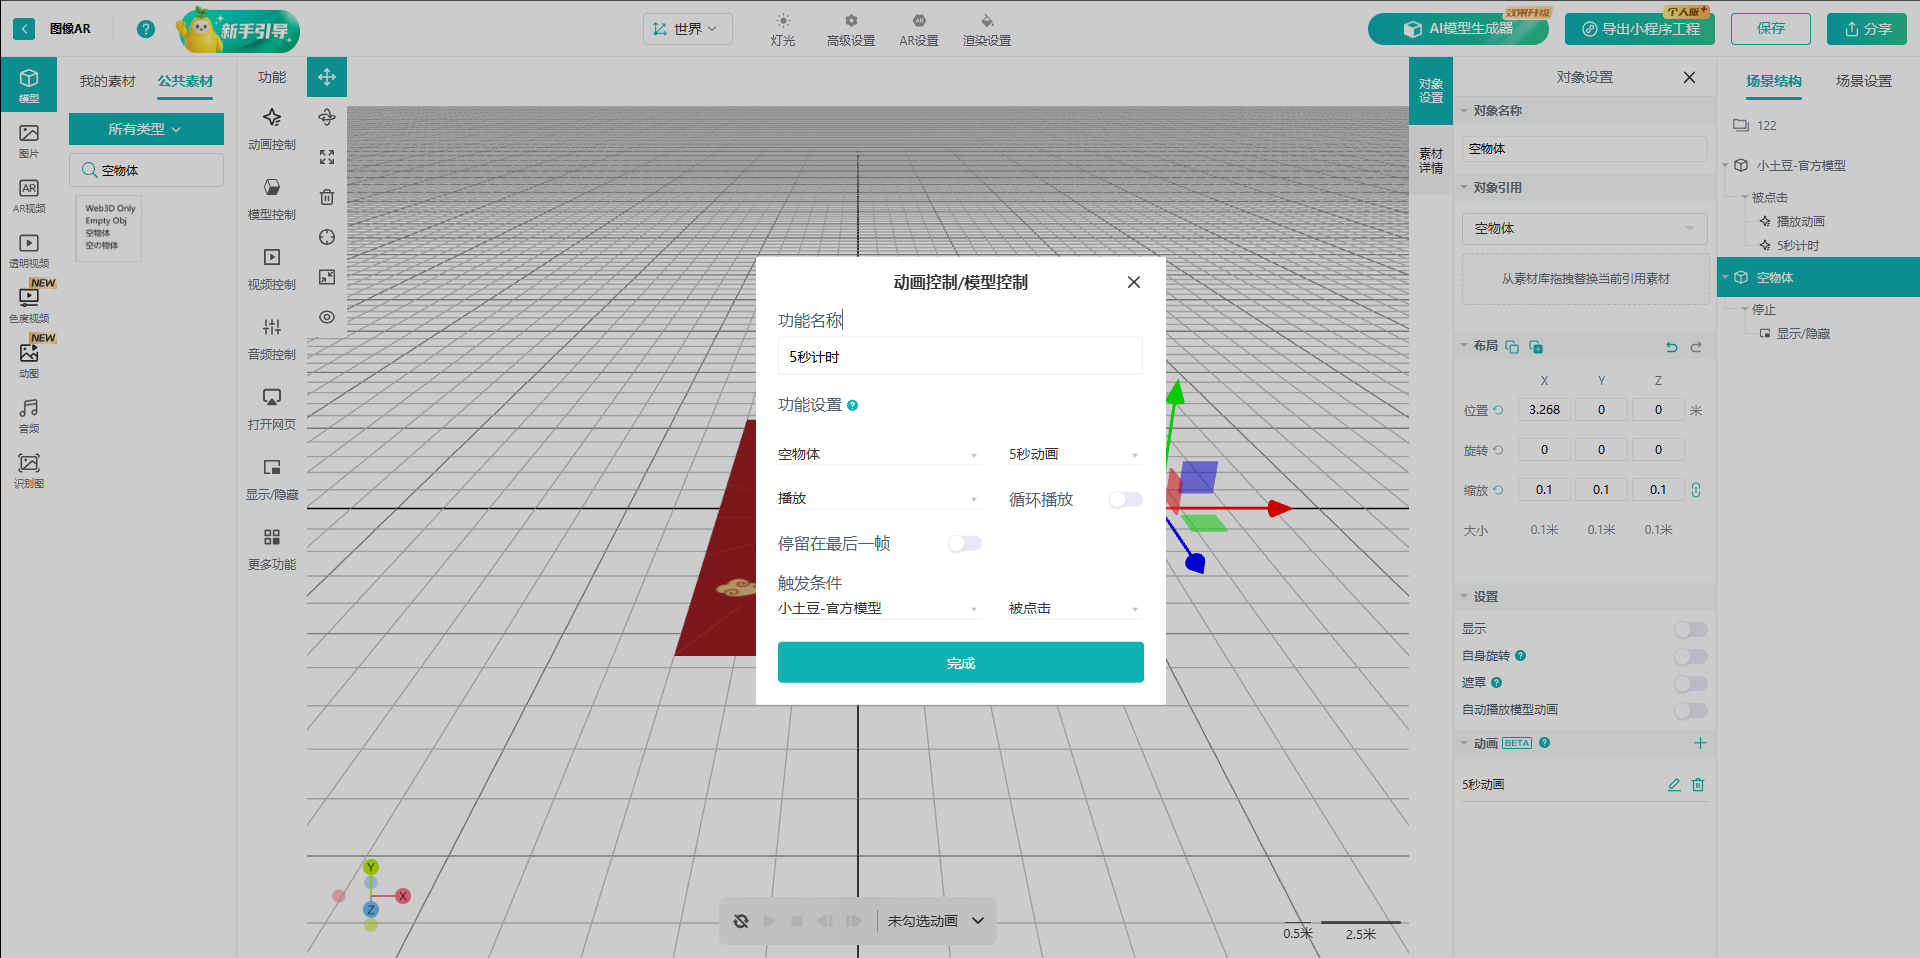The height and width of the screenshot is (958, 1920).
Task: Switch to 我的素材 tab
Action: pos(107,81)
